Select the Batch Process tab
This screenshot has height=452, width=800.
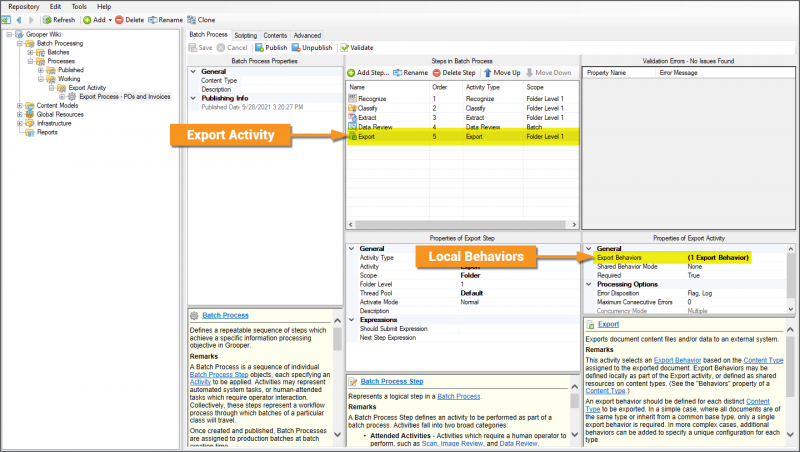(x=208, y=35)
